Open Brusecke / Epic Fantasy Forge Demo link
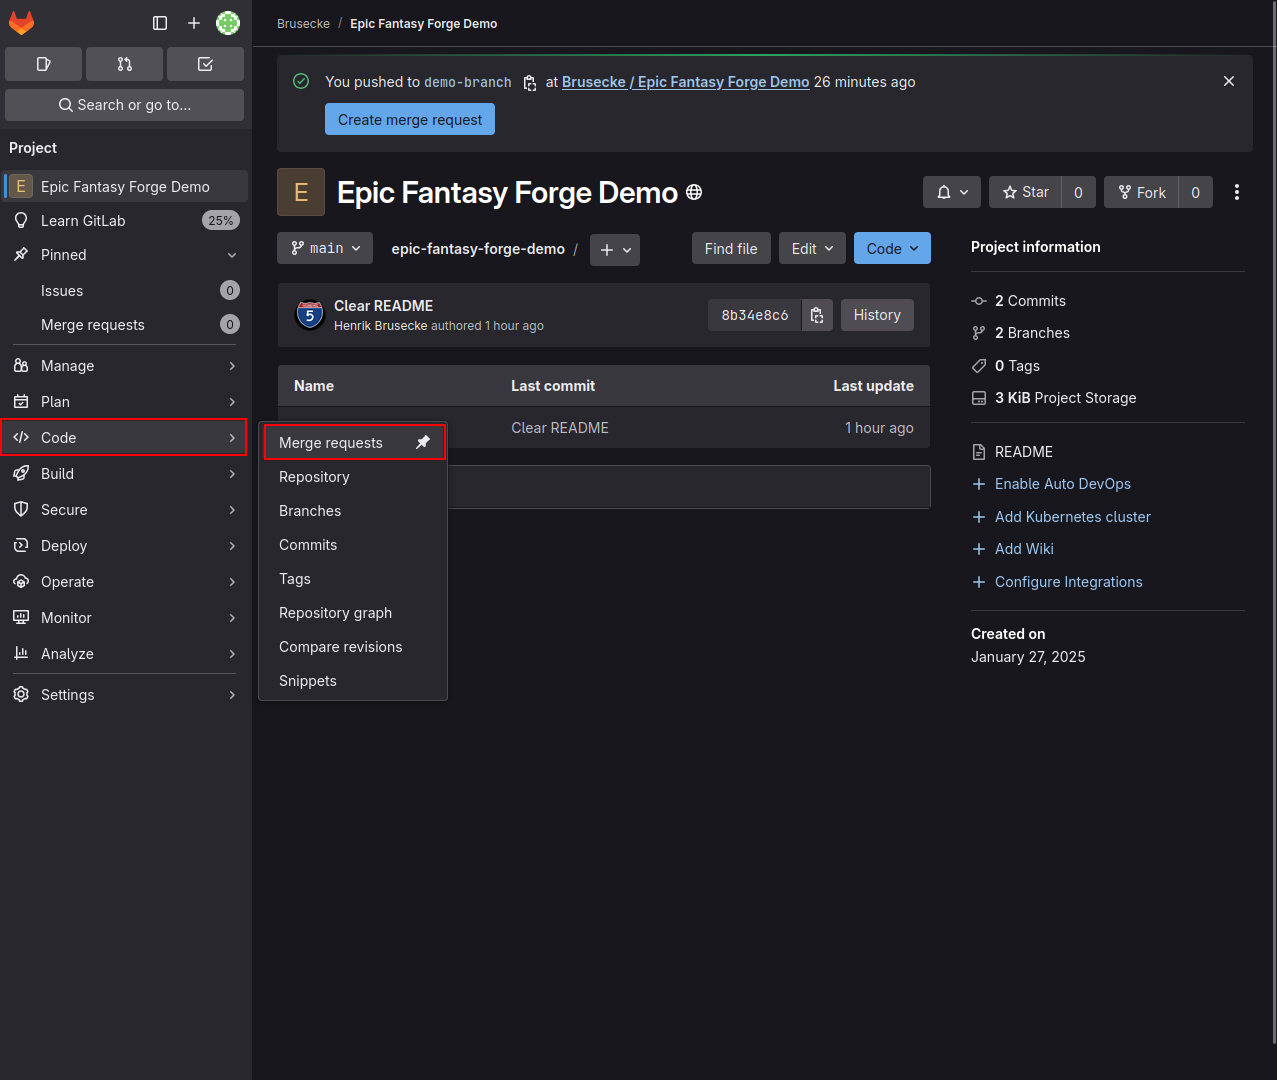 pyautogui.click(x=685, y=82)
